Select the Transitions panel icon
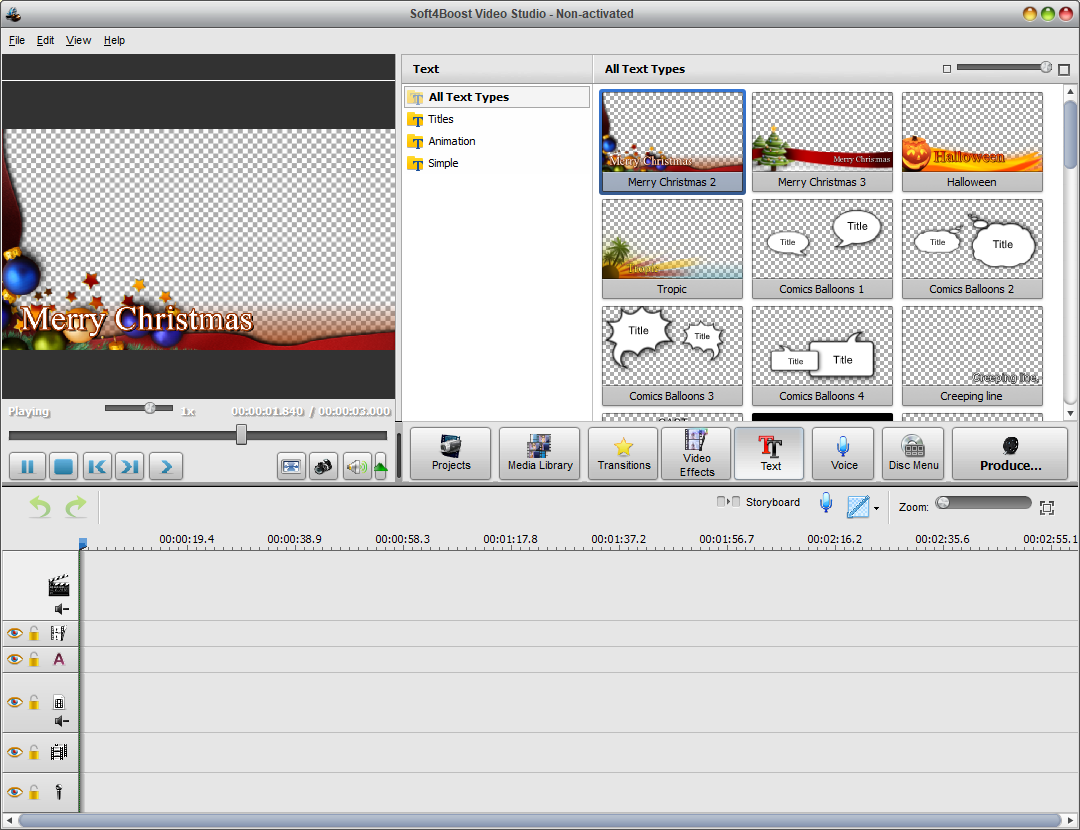Screen dimensions: 1080x830 (x=622, y=453)
